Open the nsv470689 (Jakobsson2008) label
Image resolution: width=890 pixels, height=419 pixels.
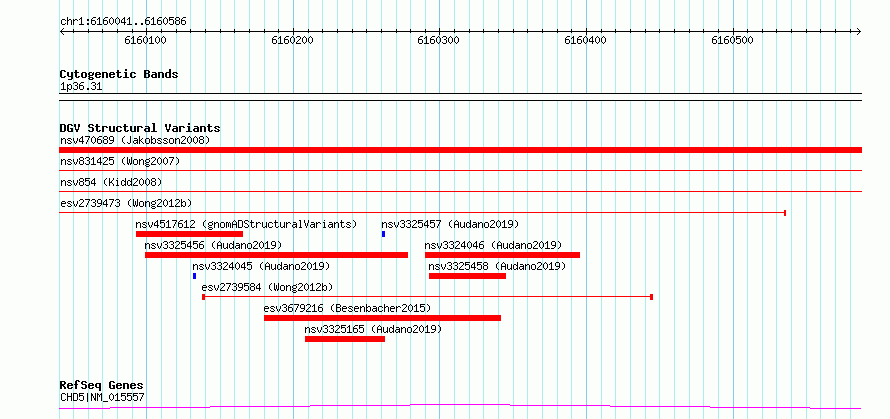pos(135,140)
